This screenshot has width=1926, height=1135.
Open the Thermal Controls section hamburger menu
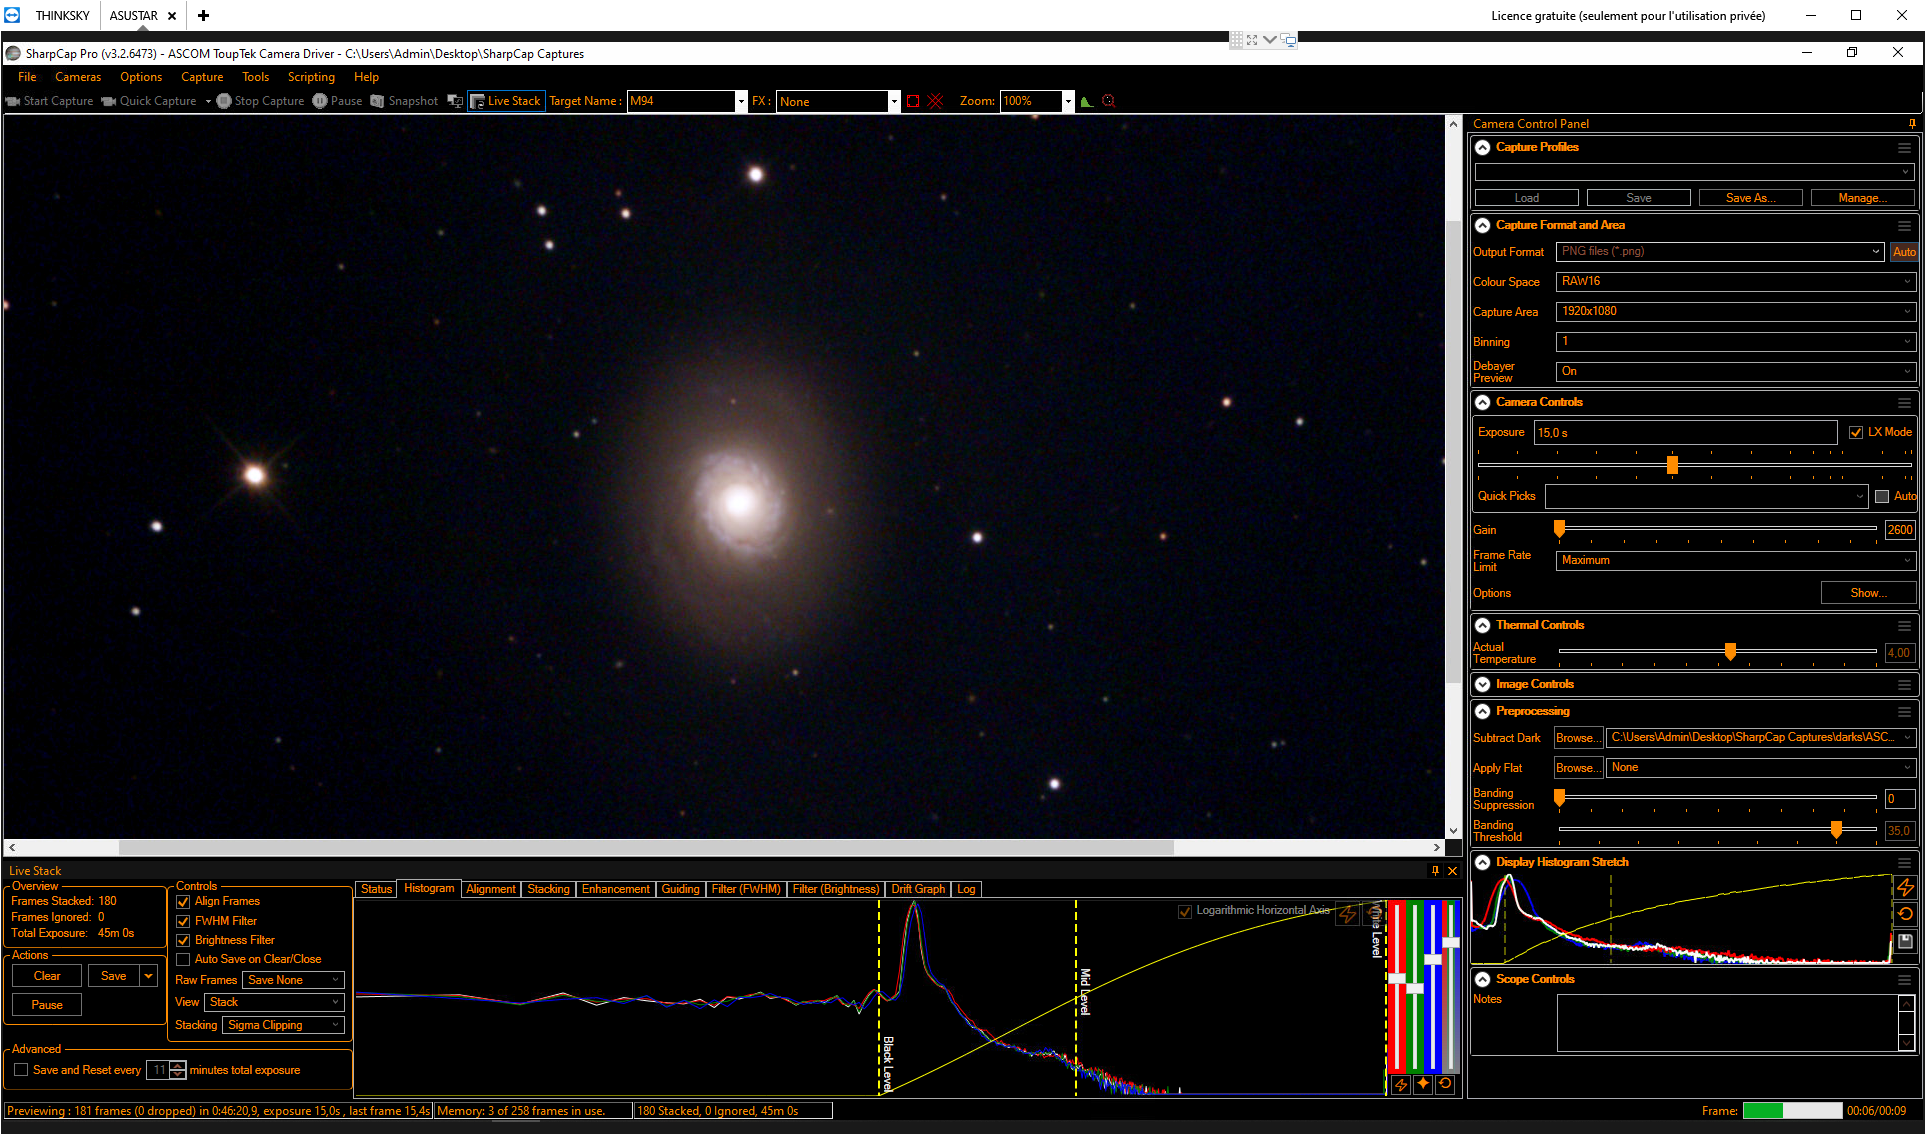pos(1904,626)
